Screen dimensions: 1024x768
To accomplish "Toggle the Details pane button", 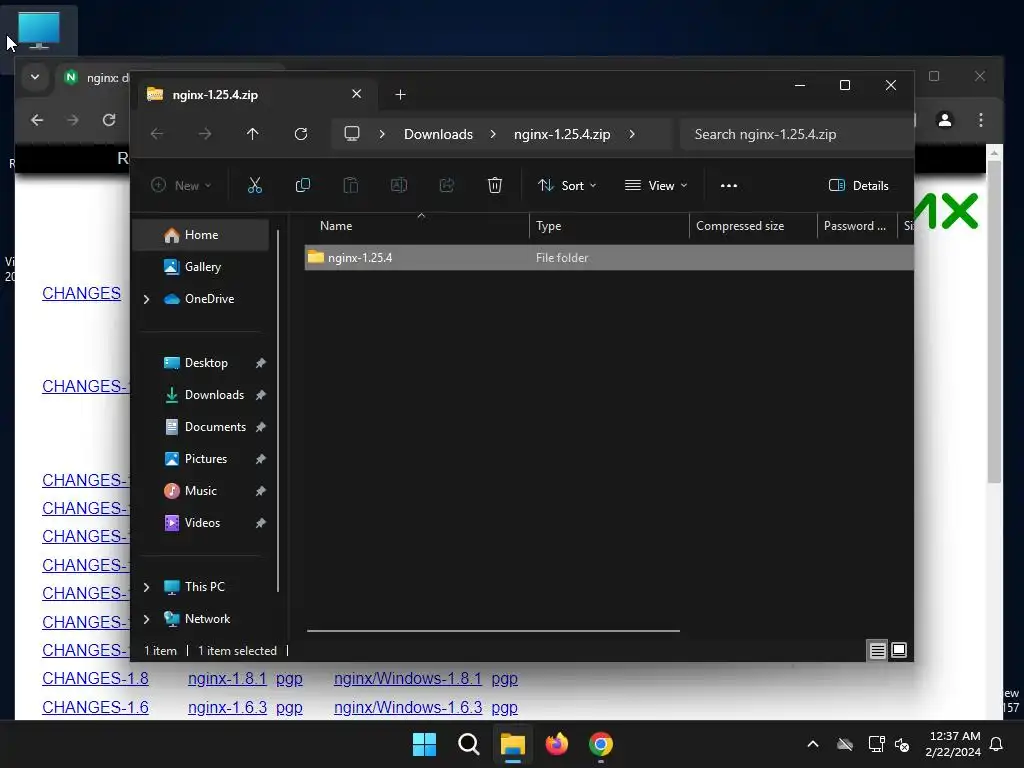I will 858,185.
